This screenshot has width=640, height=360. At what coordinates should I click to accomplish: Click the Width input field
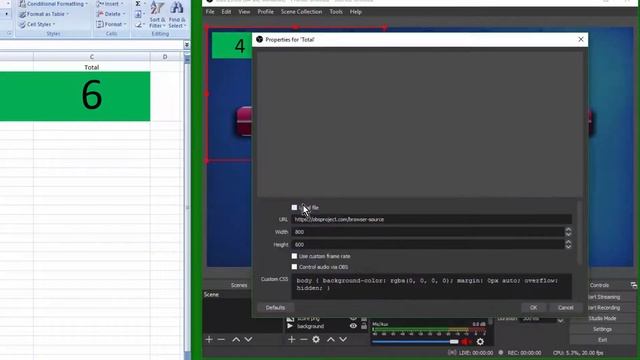point(428,232)
